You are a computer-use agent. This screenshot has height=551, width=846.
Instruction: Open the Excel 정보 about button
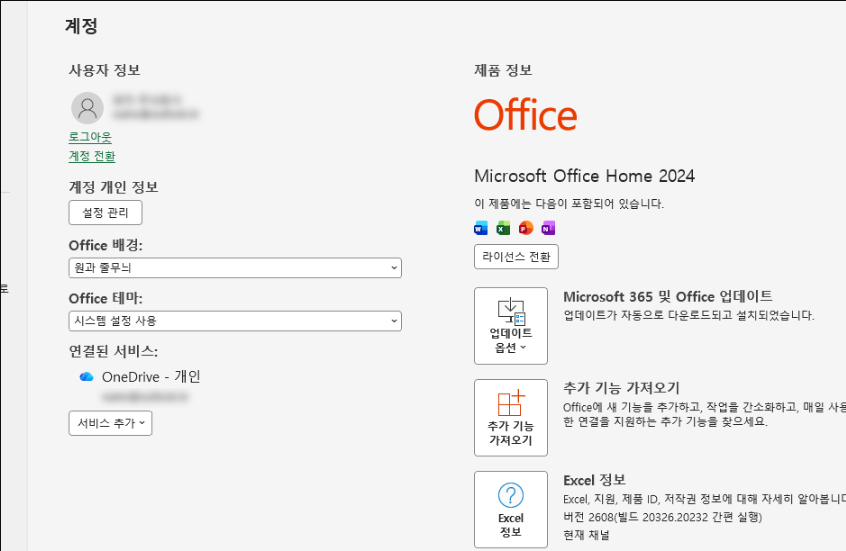tap(511, 509)
